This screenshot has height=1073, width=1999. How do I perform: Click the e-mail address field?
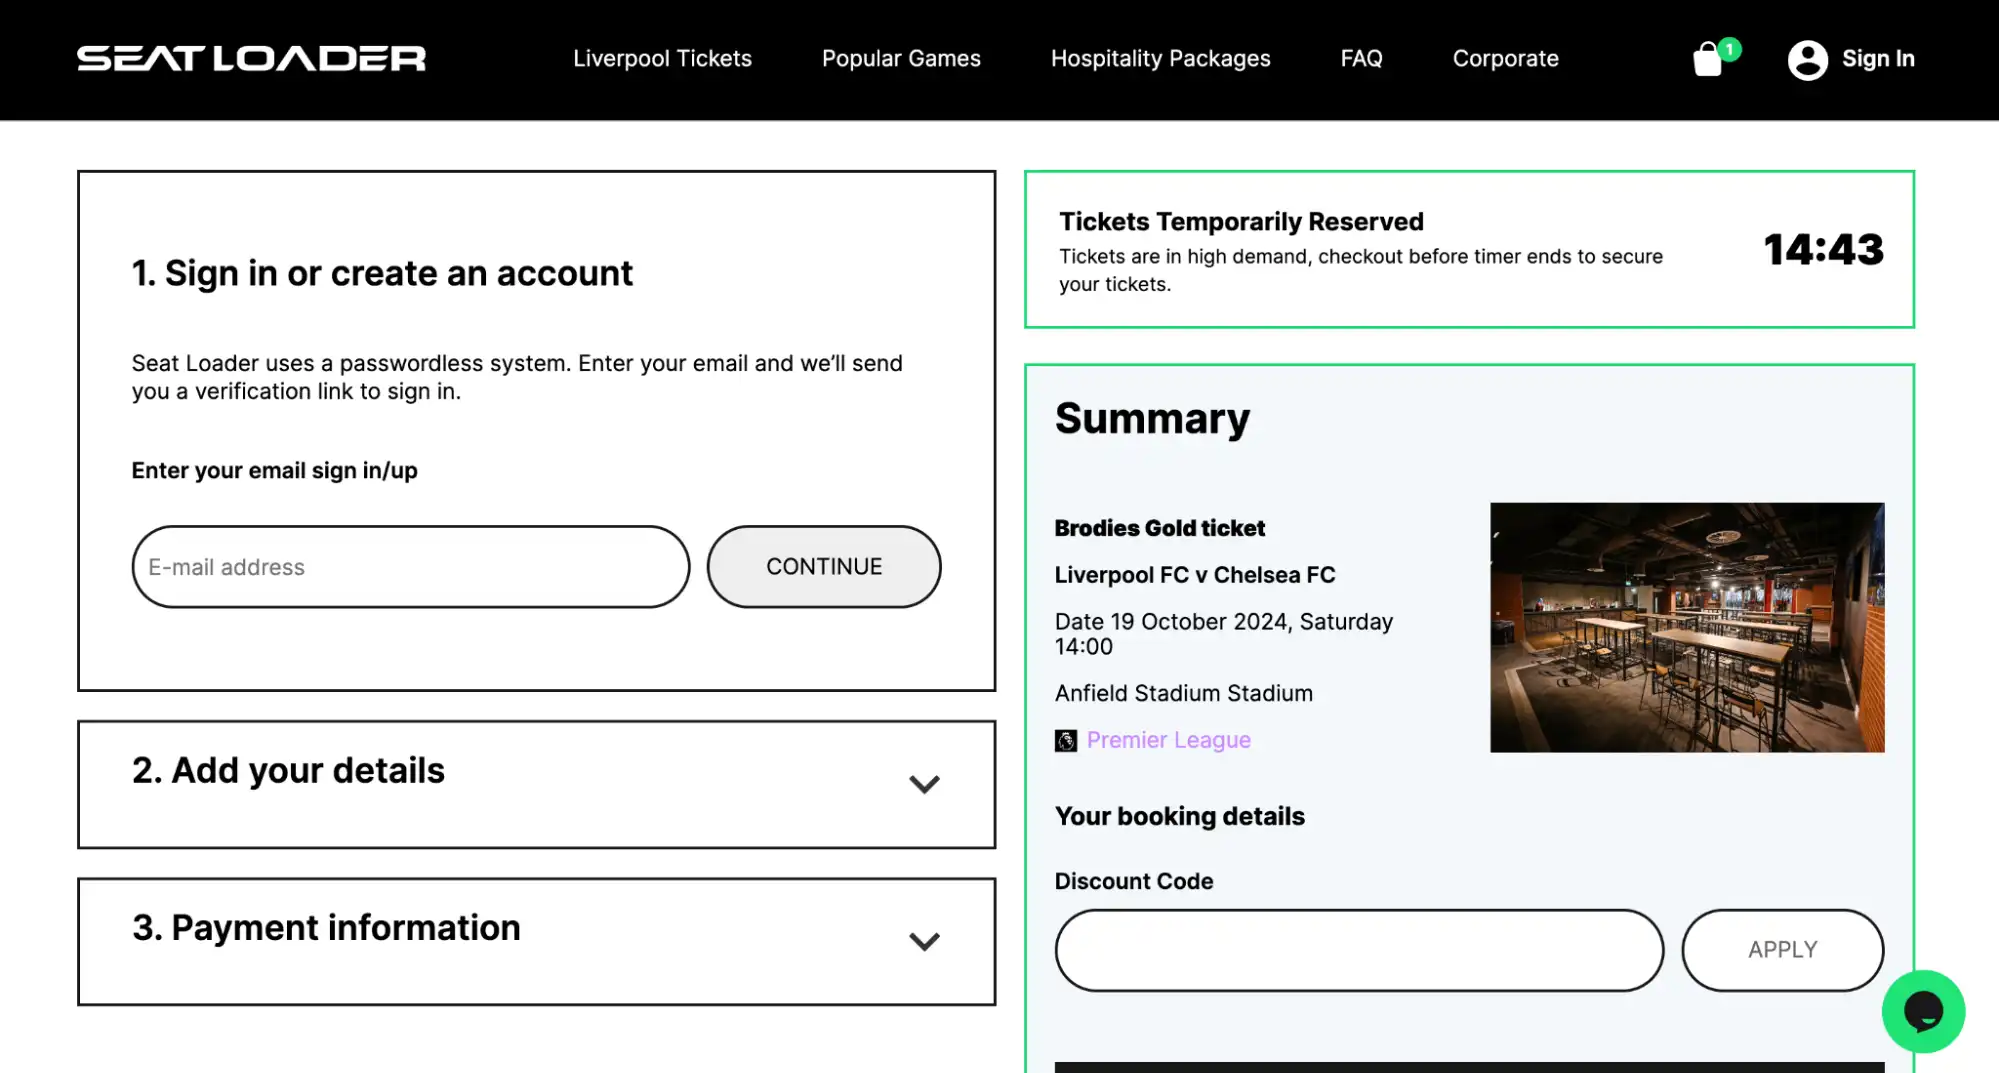tap(409, 566)
